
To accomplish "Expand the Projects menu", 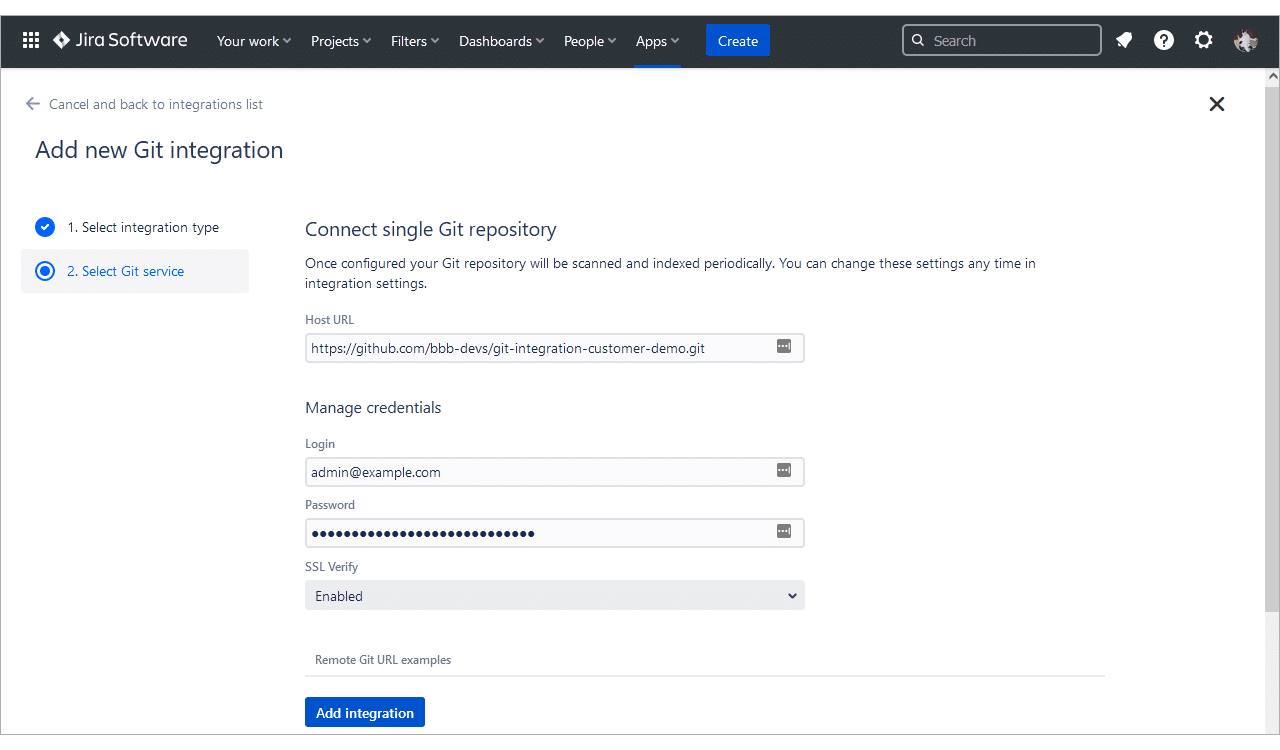I will click(x=340, y=41).
